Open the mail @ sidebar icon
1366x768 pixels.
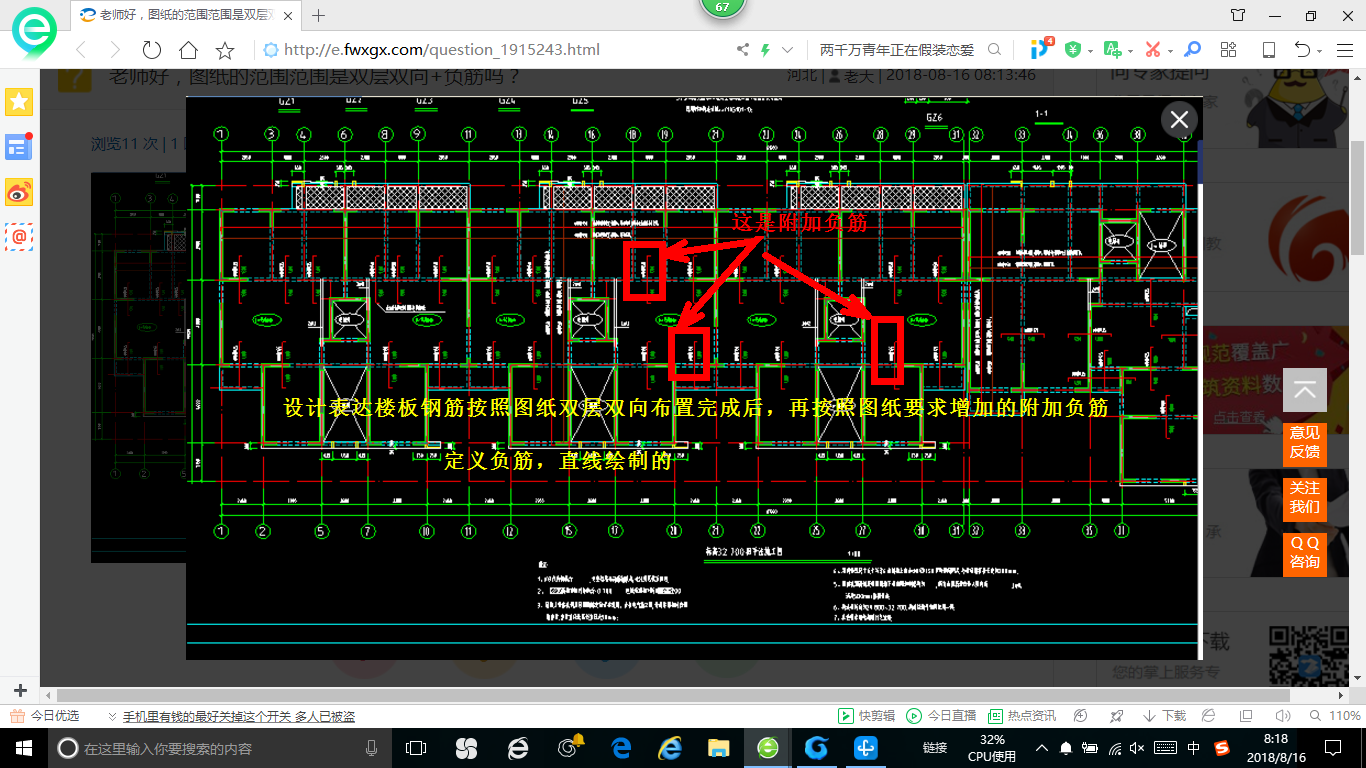click(19, 236)
